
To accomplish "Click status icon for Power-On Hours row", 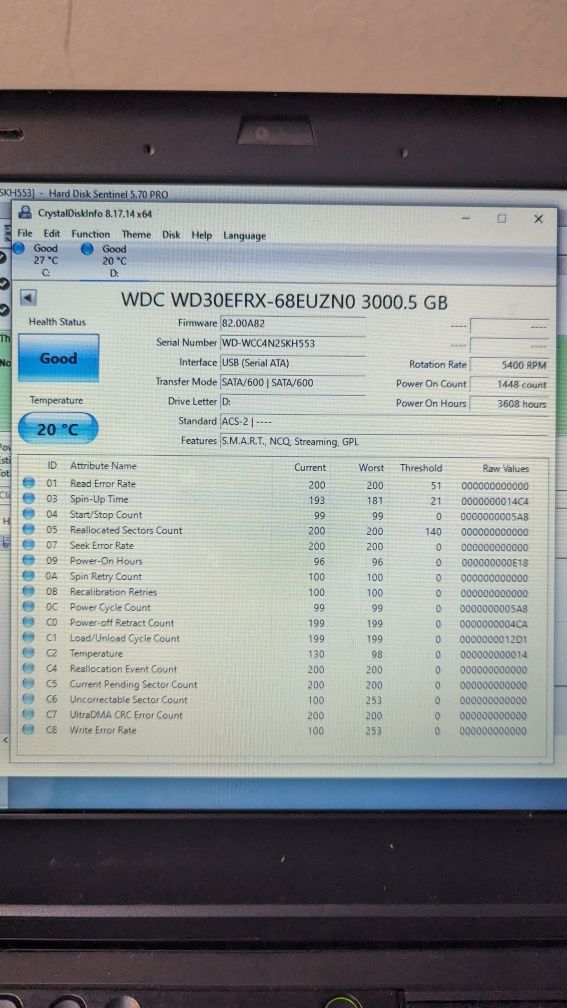I will (x=29, y=560).
